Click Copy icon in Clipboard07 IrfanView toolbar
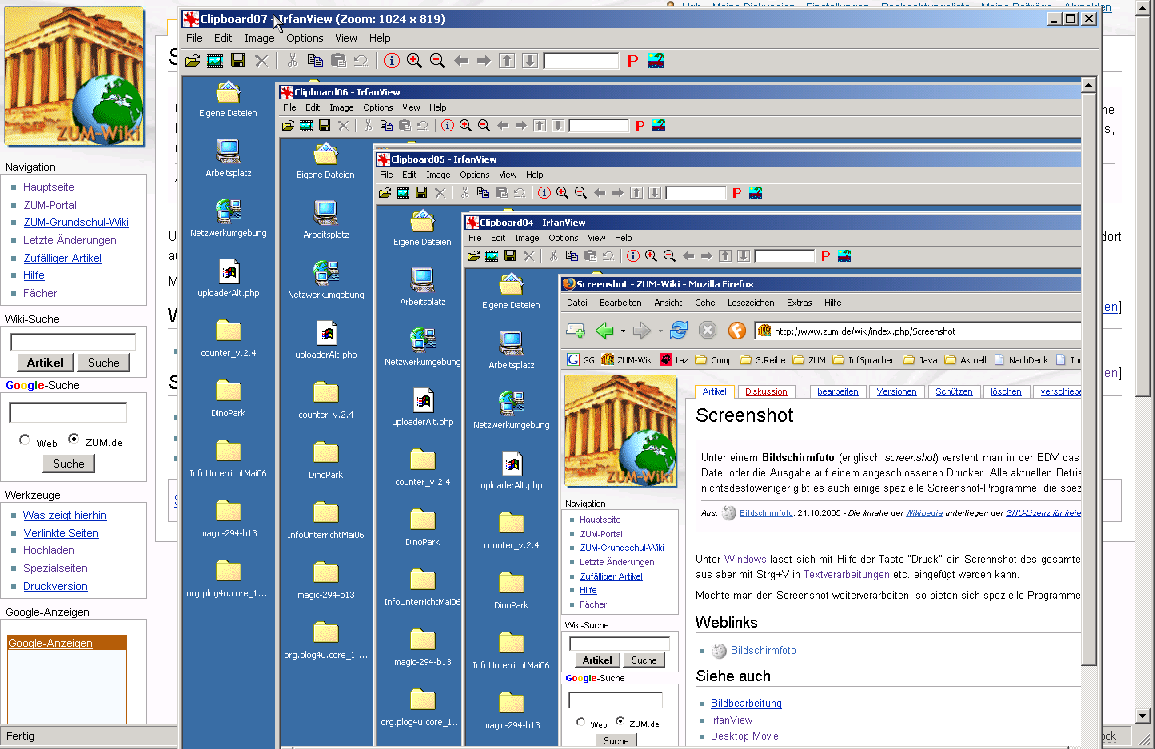 315,61
